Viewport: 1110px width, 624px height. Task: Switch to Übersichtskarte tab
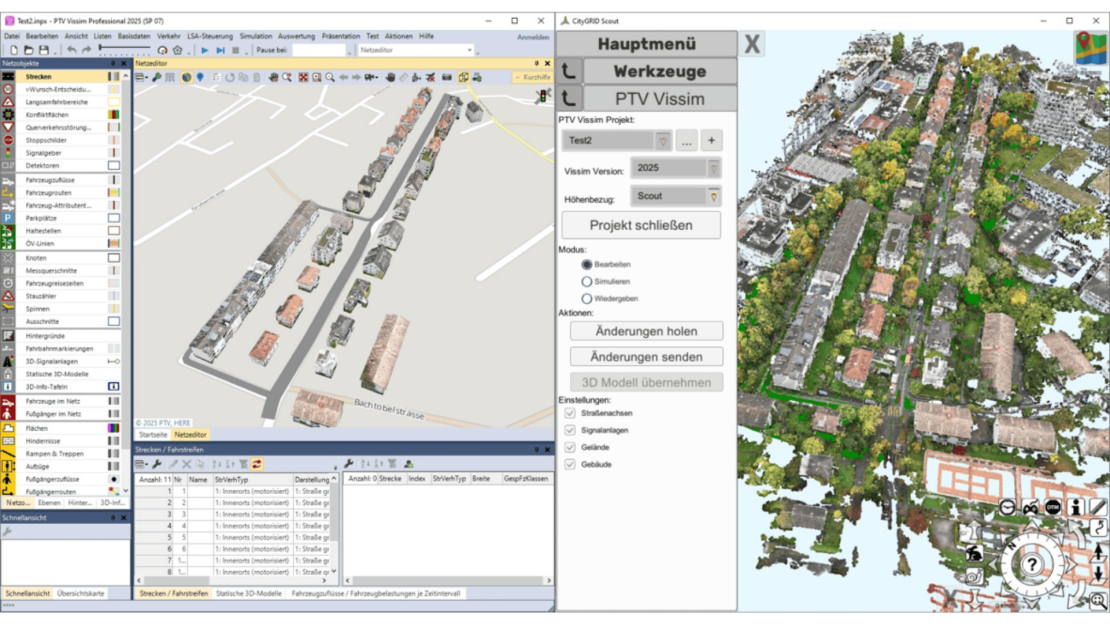(81, 594)
